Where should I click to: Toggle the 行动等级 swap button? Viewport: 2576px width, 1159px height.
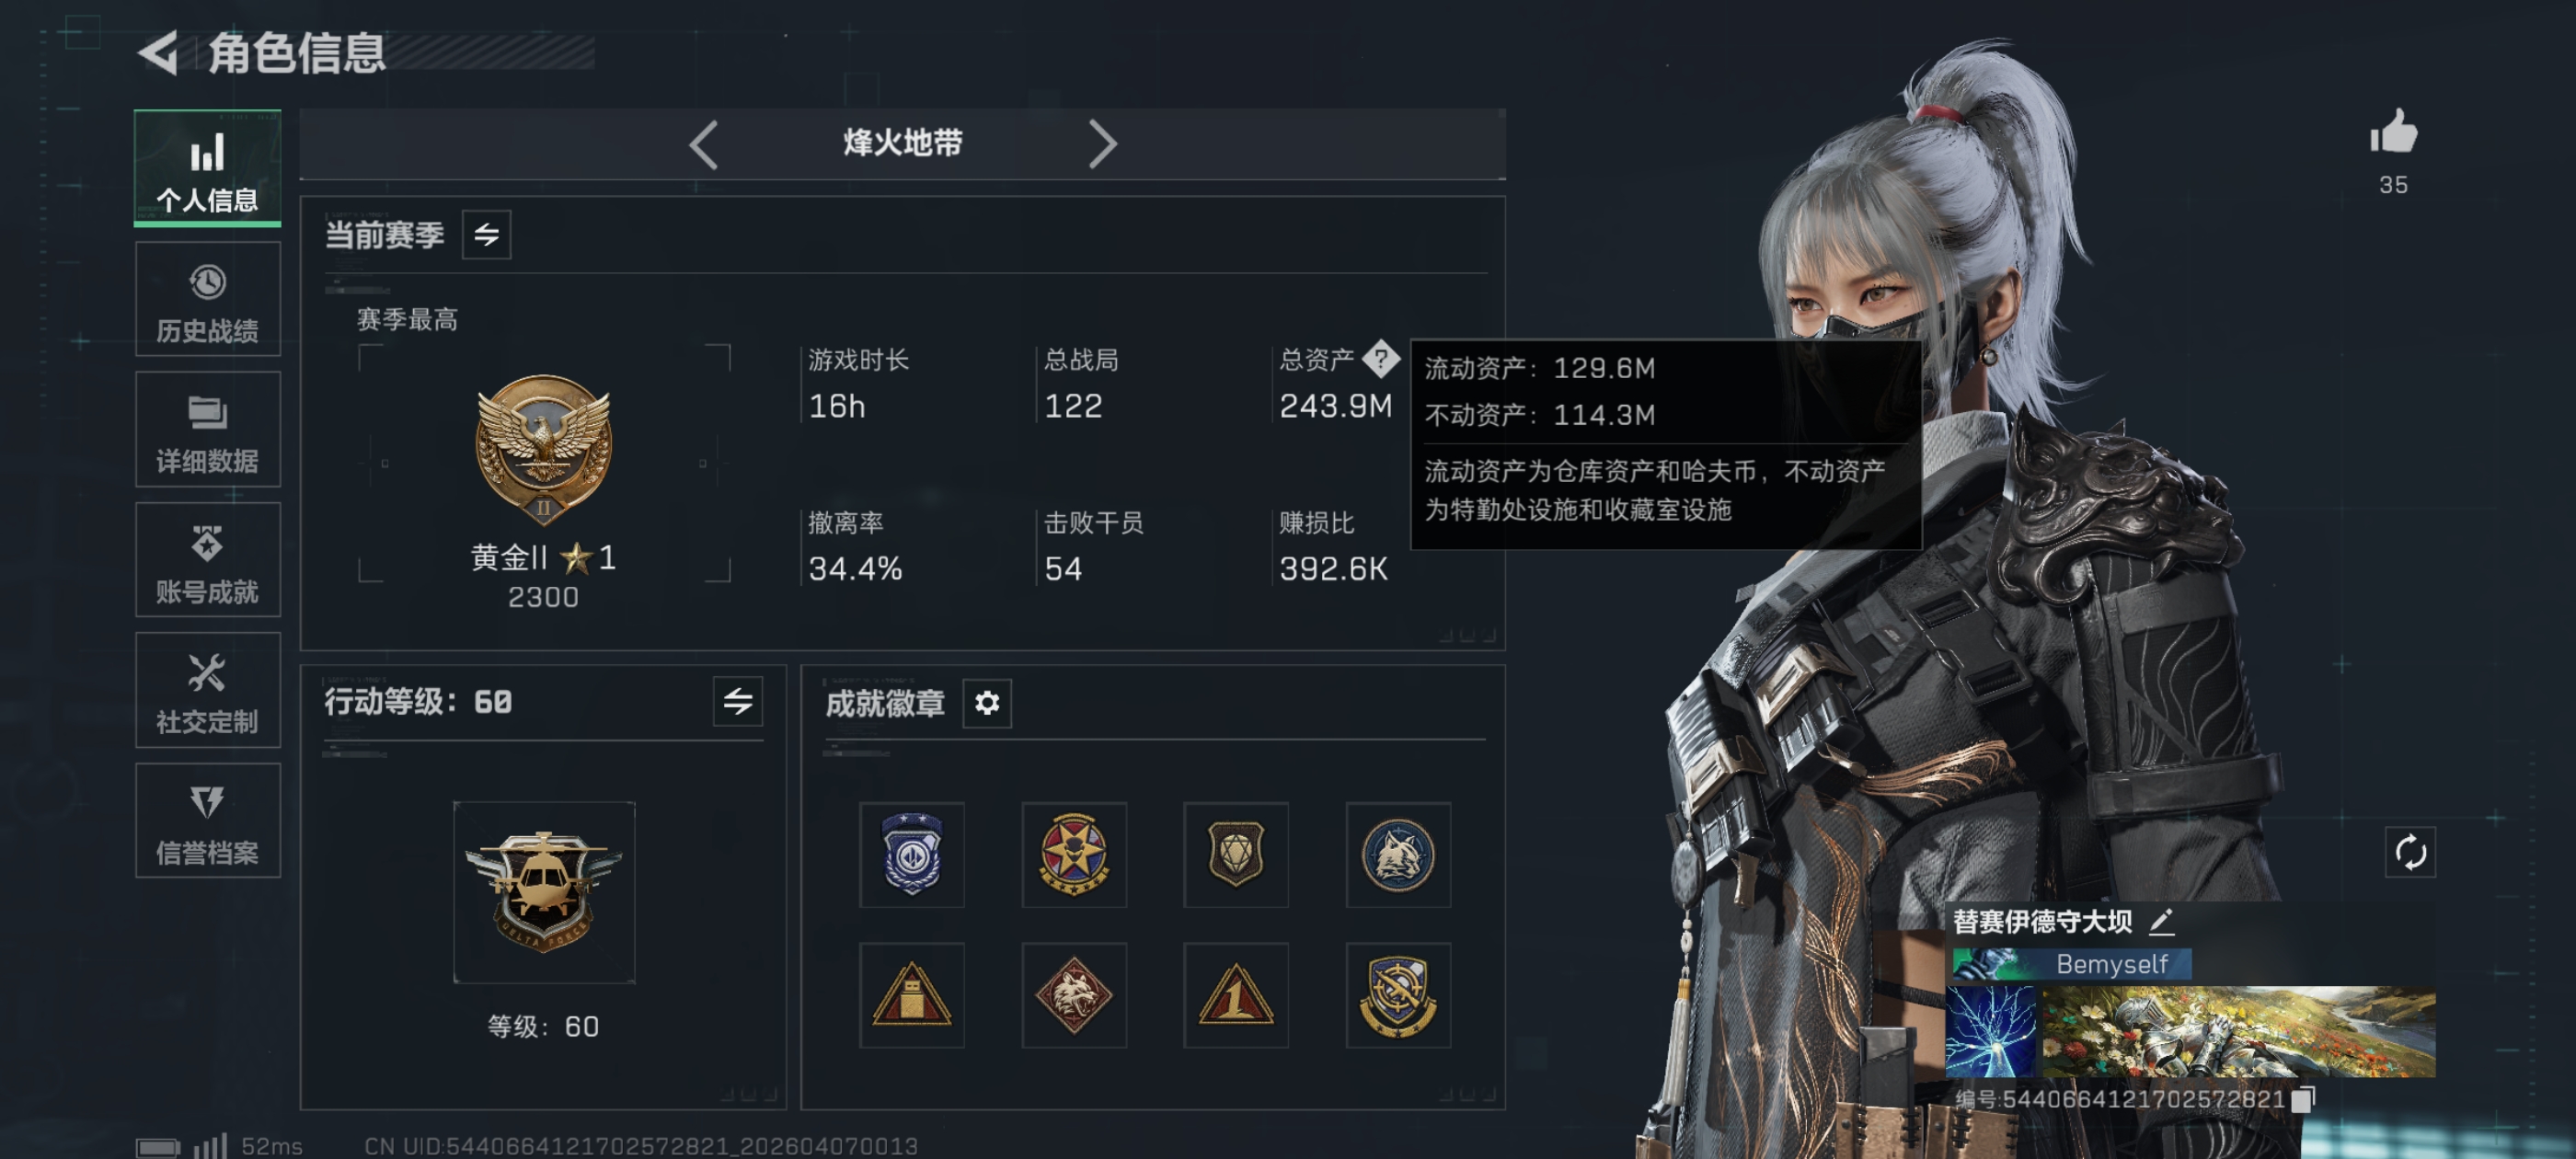pyautogui.click(x=738, y=702)
